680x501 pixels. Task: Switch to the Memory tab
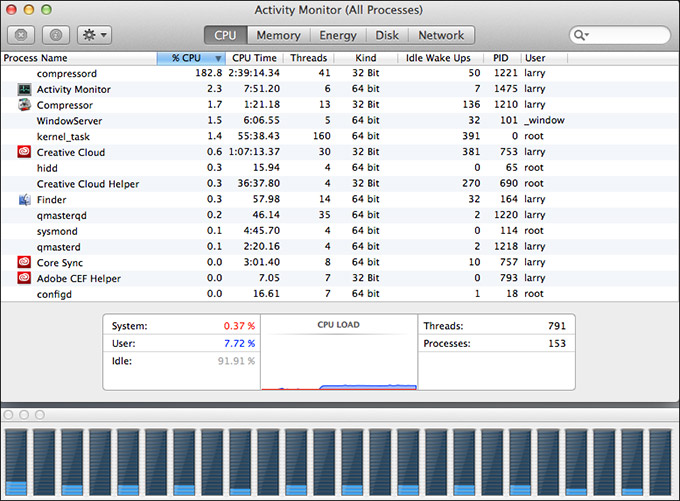click(x=278, y=35)
